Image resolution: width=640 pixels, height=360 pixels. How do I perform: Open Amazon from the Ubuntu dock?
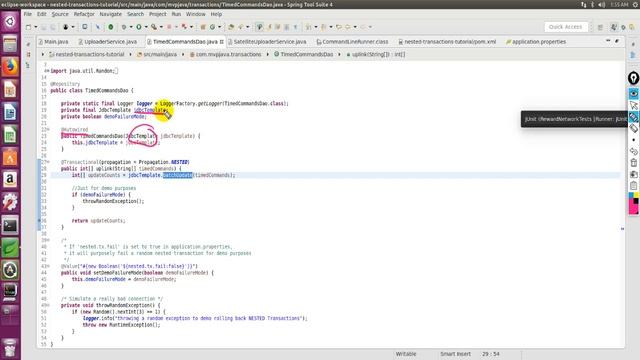(10, 179)
